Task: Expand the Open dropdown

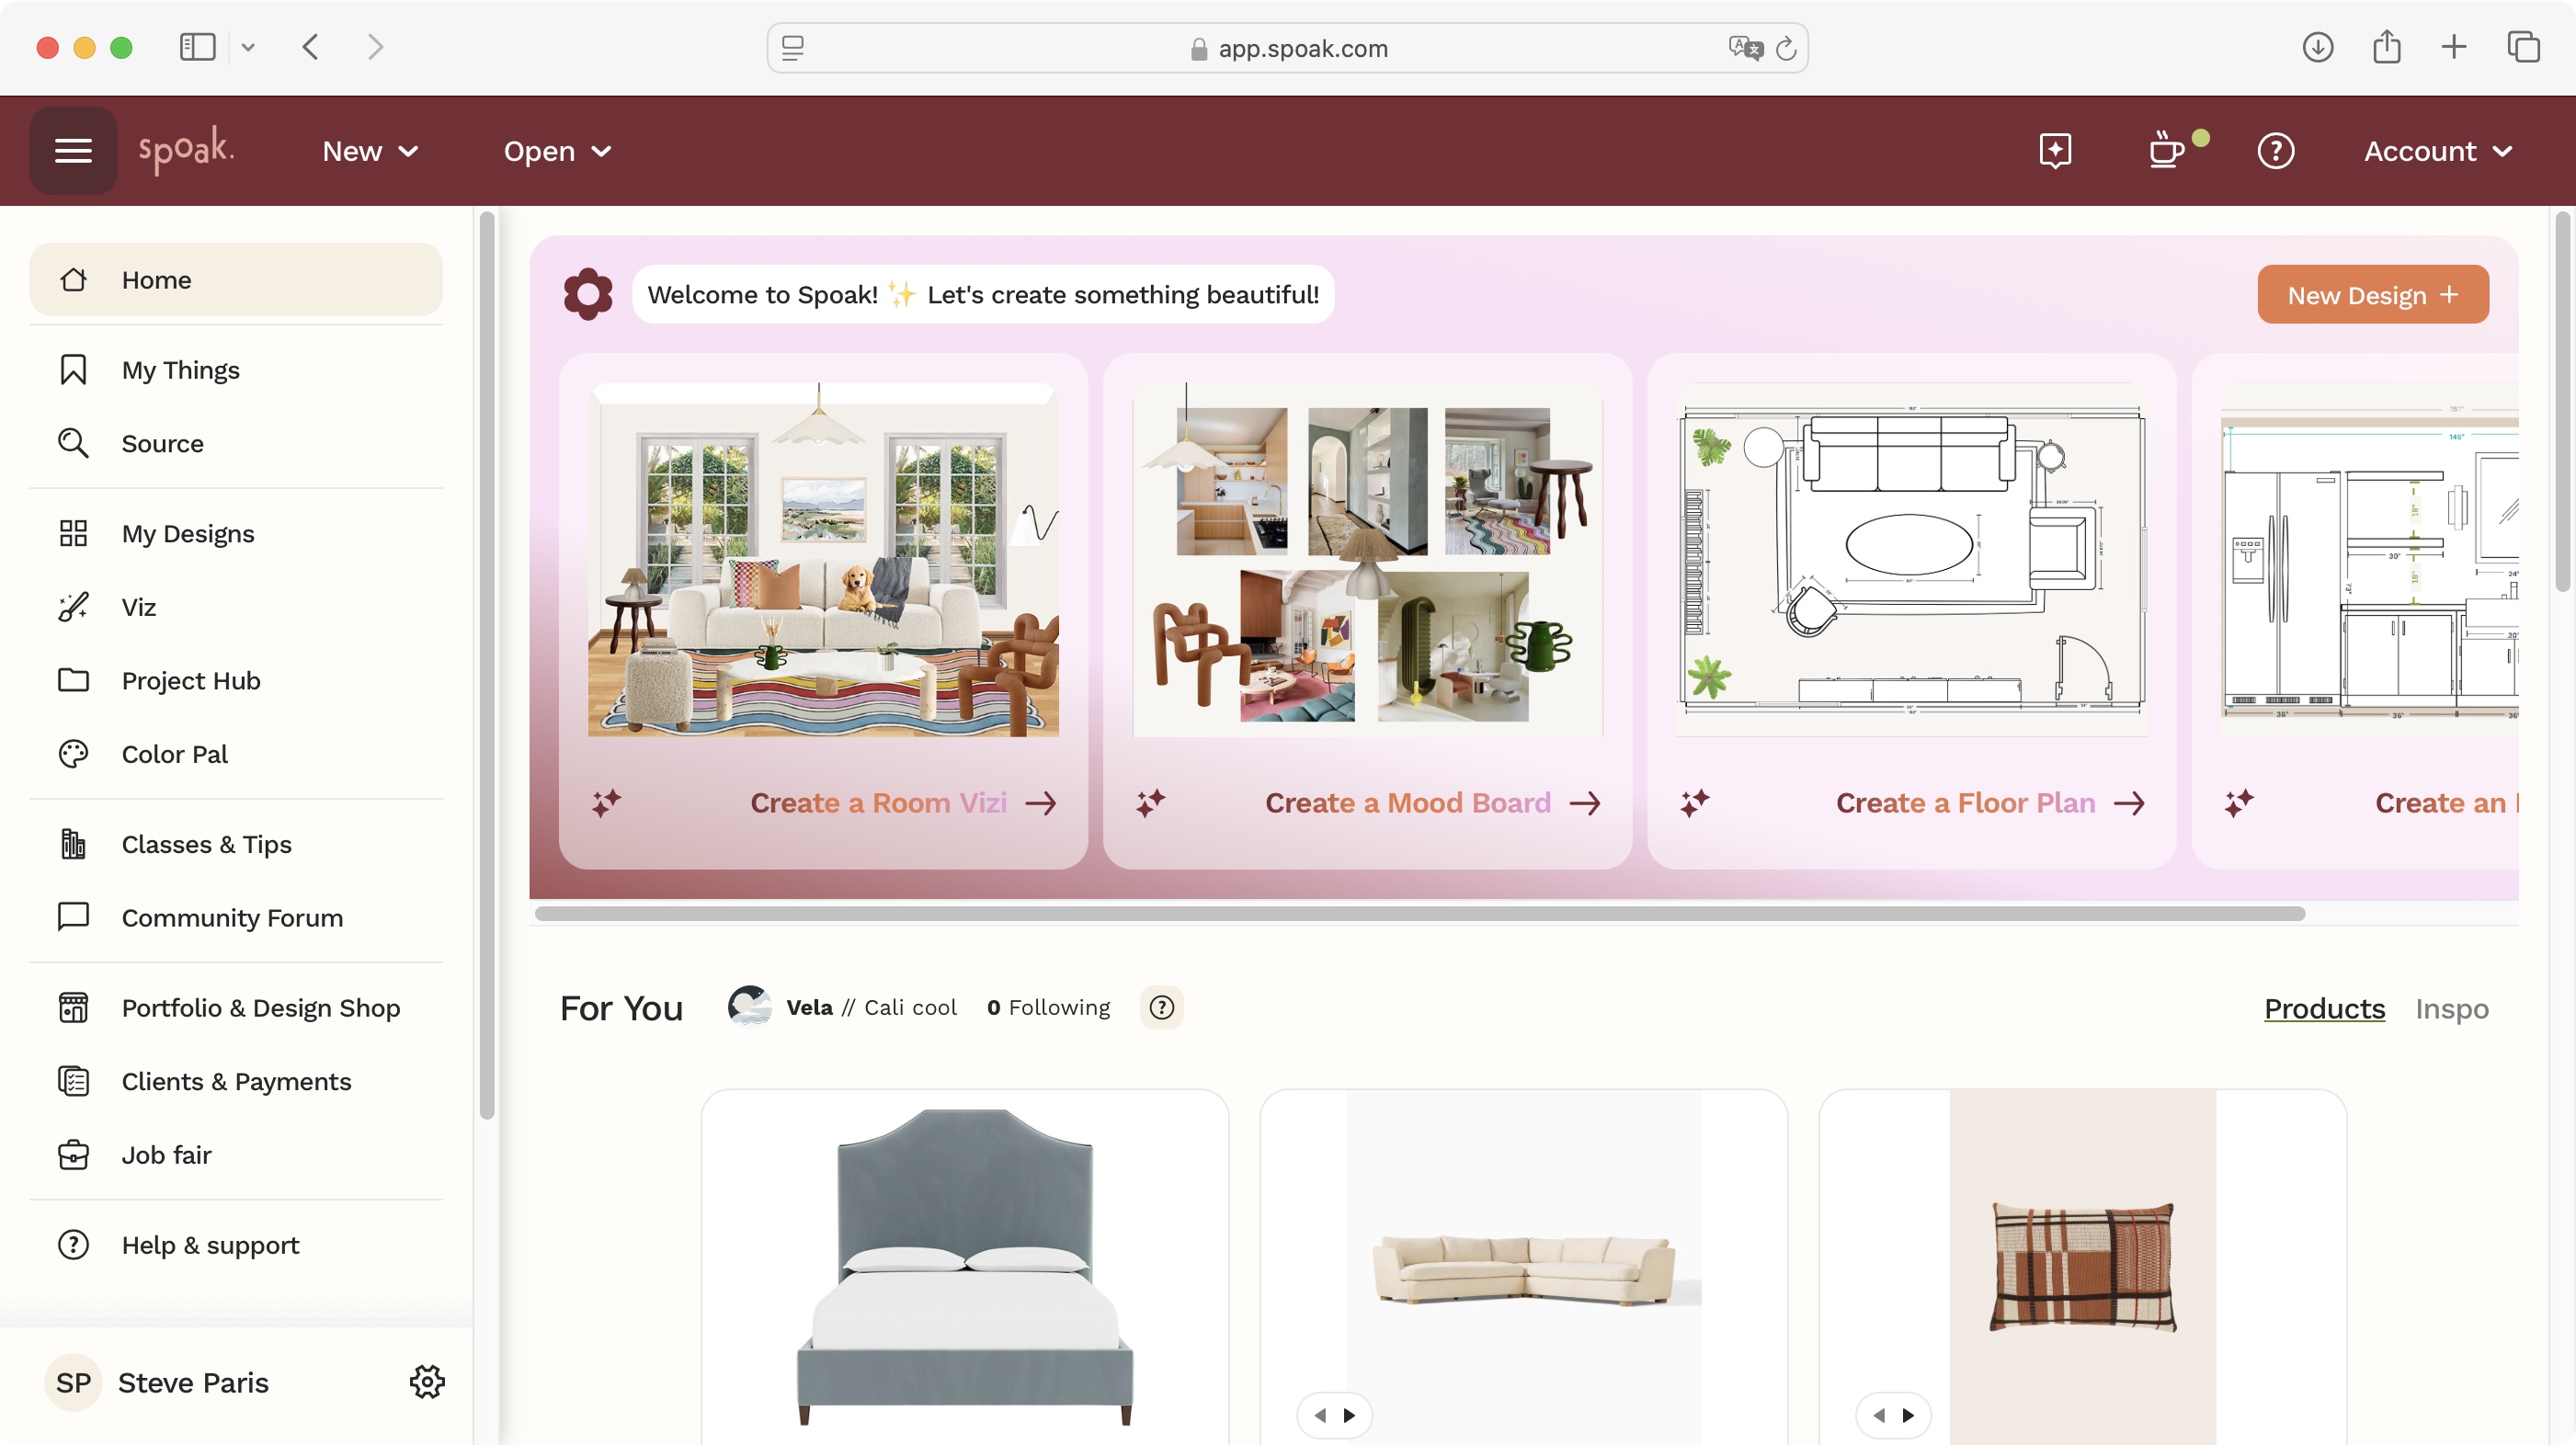Action: [557, 150]
